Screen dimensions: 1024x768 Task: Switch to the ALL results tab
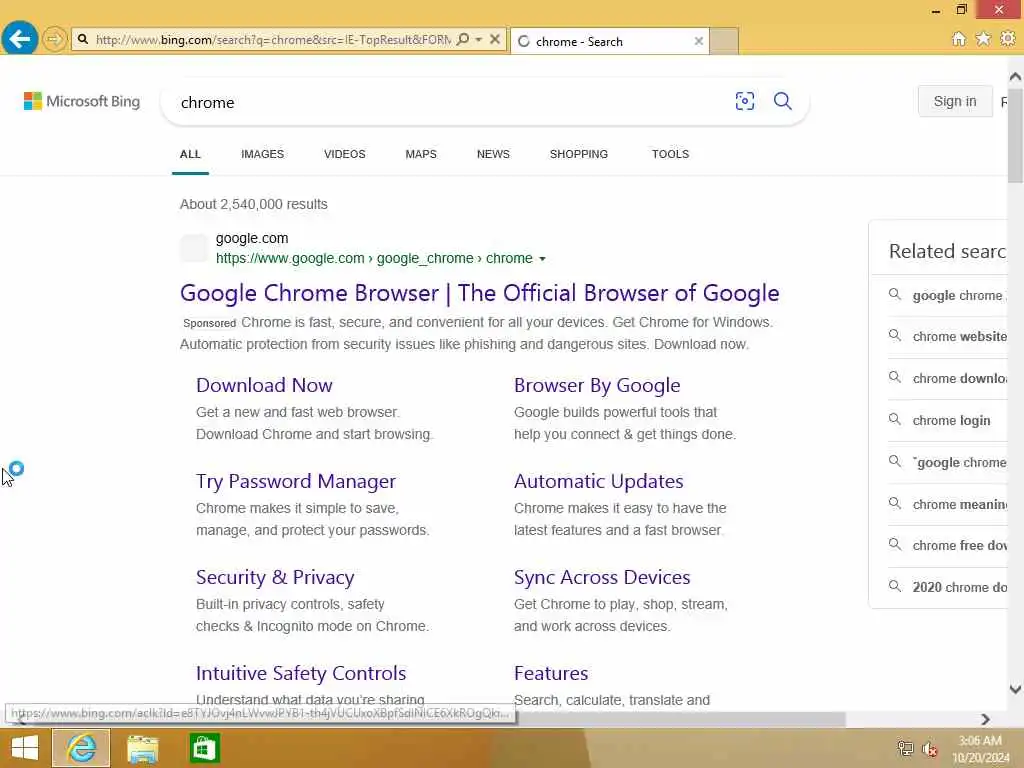pyautogui.click(x=190, y=154)
